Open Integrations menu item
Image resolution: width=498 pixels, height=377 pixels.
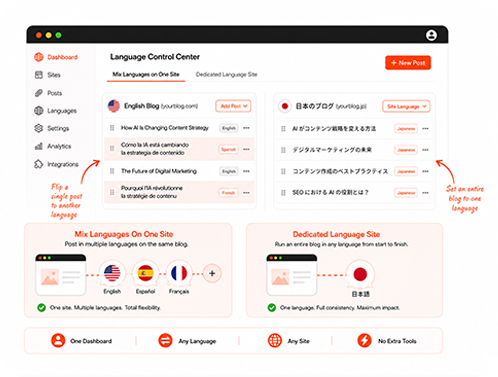click(x=56, y=164)
